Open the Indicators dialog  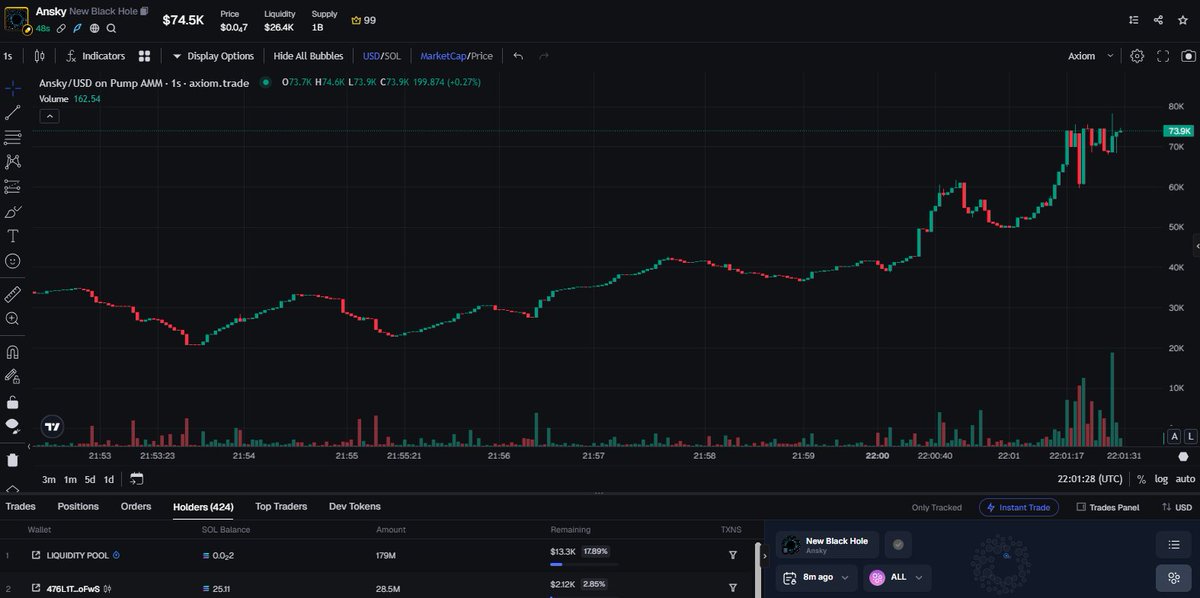click(x=96, y=56)
